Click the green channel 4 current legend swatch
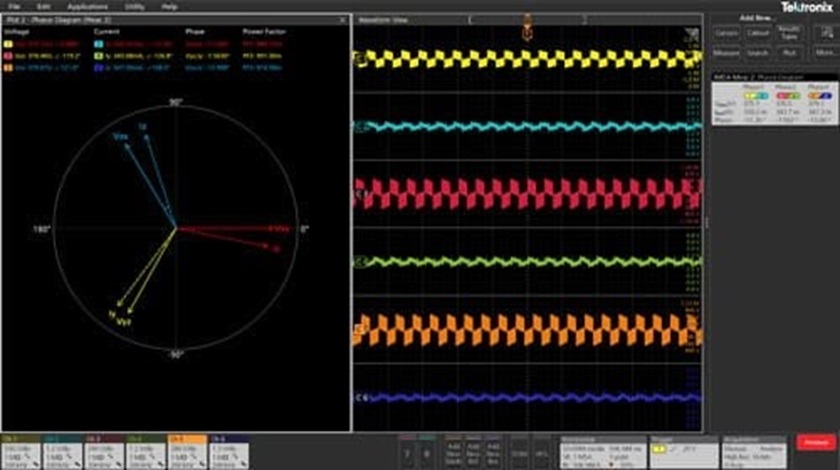 (99, 56)
